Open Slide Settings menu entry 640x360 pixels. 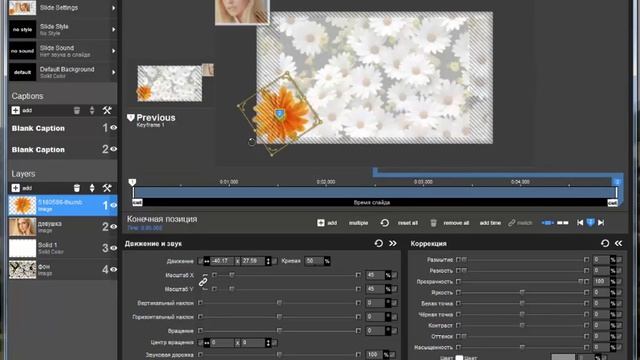(x=62, y=8)
